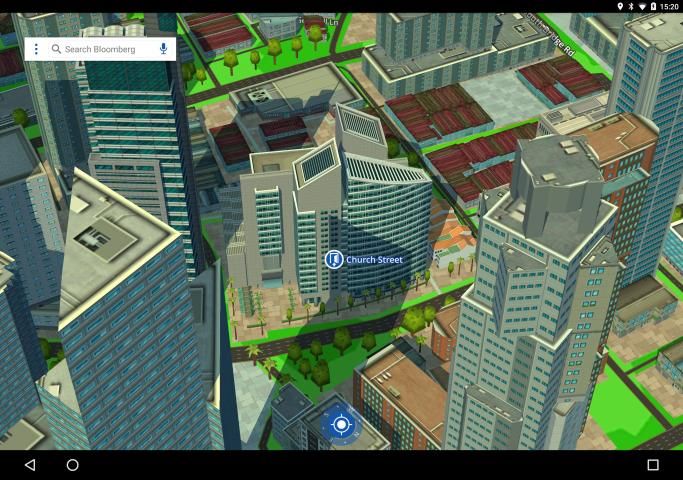
Task: Tap the Bluetooth status bar icon
Action: [631, 6]
